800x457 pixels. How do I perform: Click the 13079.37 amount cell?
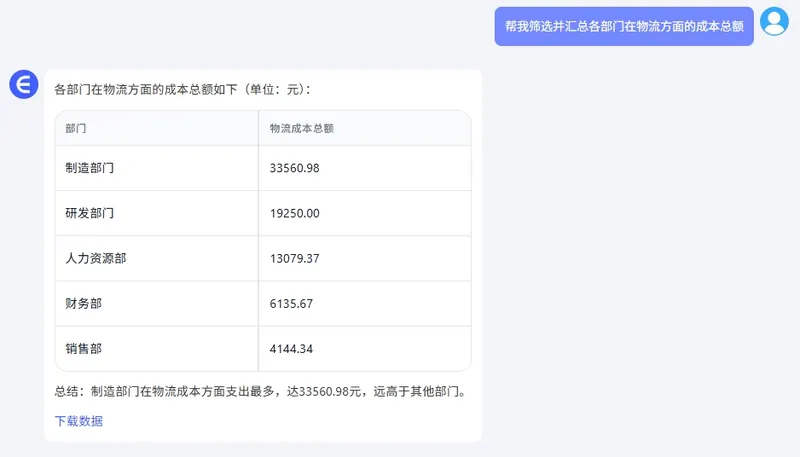(x=294, y=258)
